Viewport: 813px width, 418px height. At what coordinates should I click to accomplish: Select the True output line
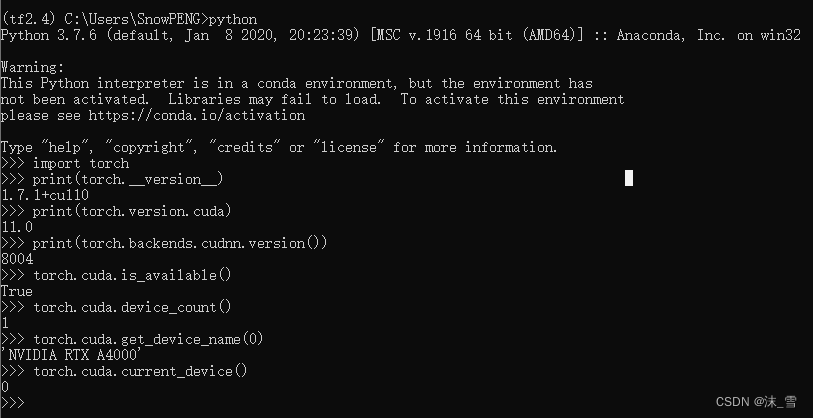pos(17,291)
